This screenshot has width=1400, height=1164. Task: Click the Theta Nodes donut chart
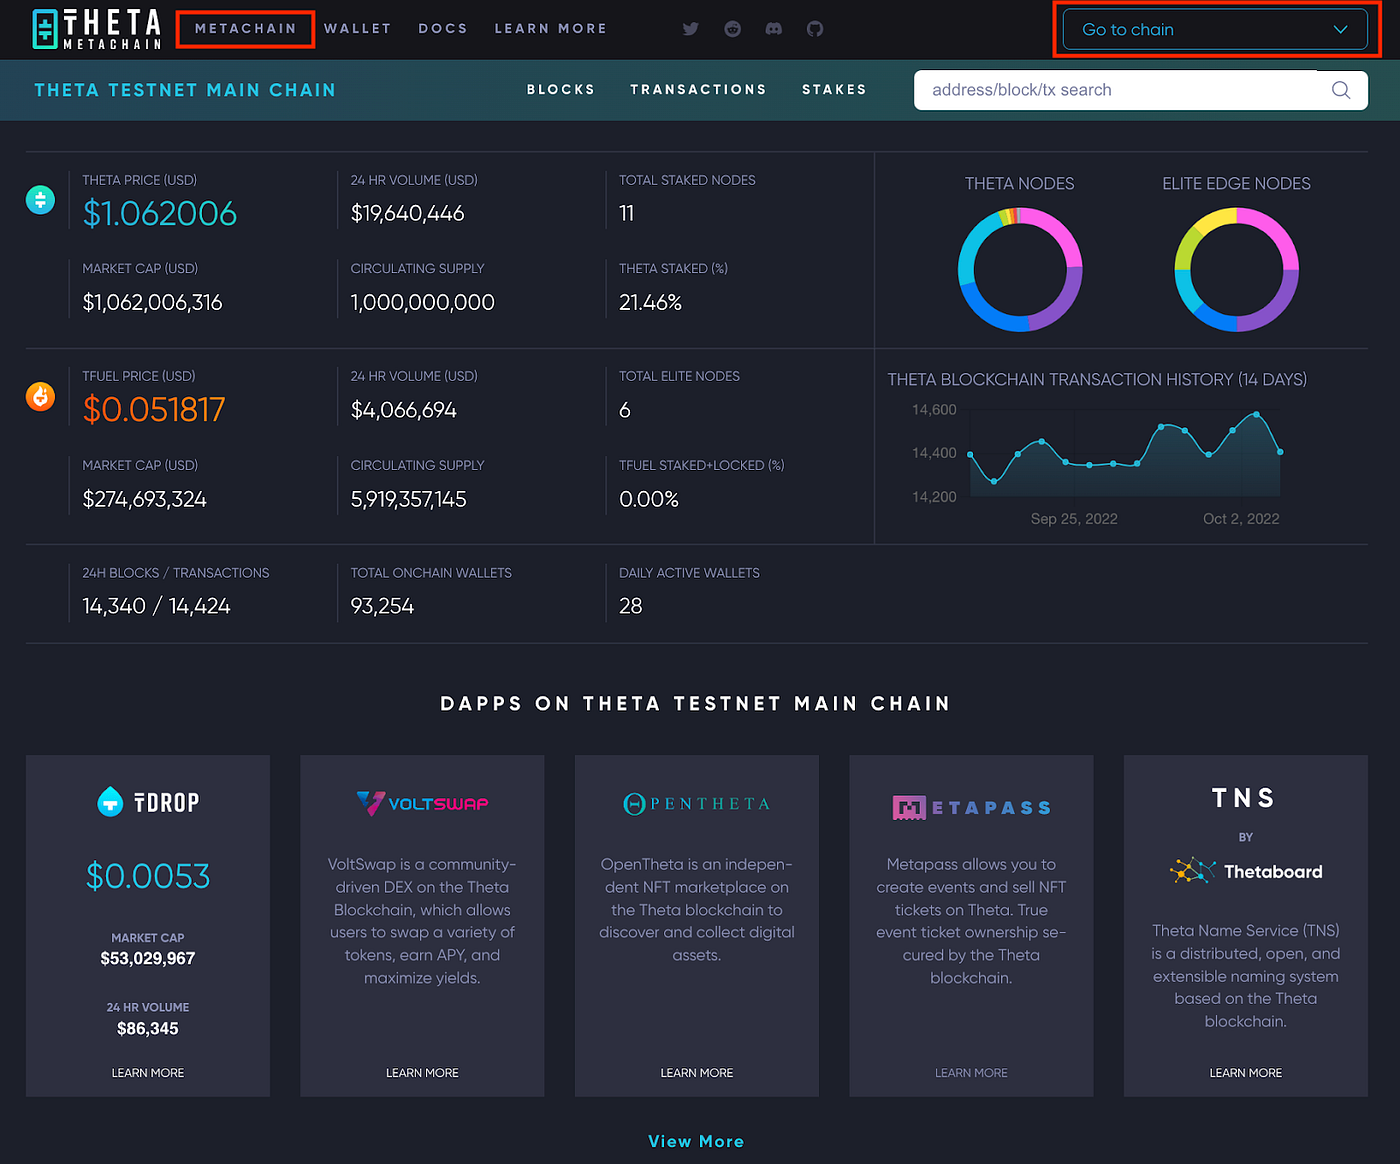[1020, 269]
